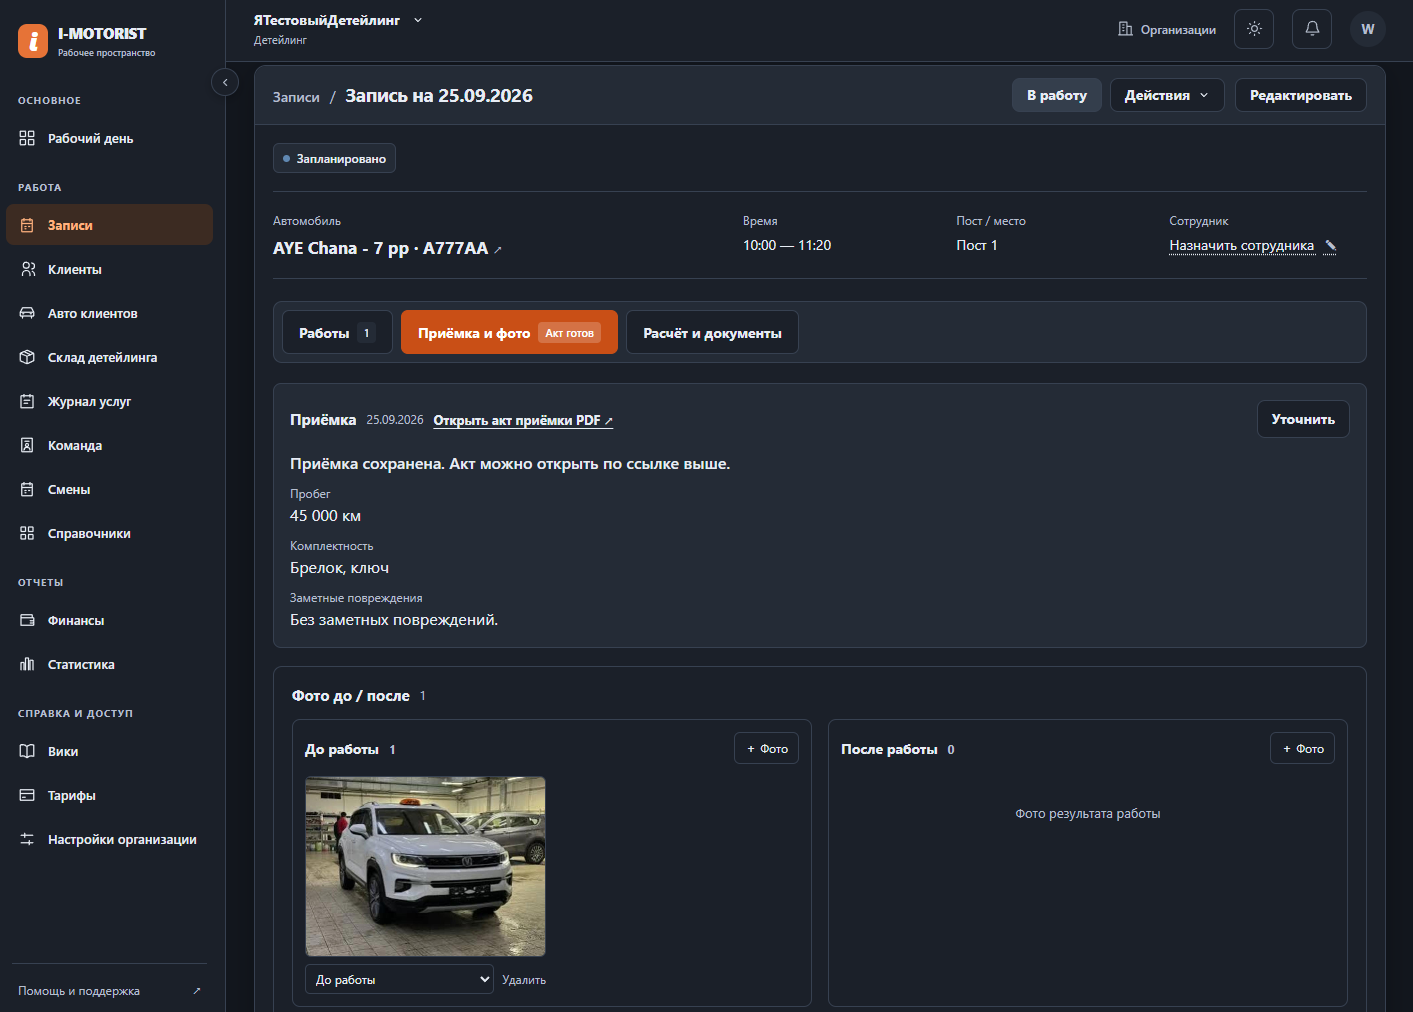
Task: Expand the ЯТестовыйДетейлинг organization selector
Action: point(338,20)
